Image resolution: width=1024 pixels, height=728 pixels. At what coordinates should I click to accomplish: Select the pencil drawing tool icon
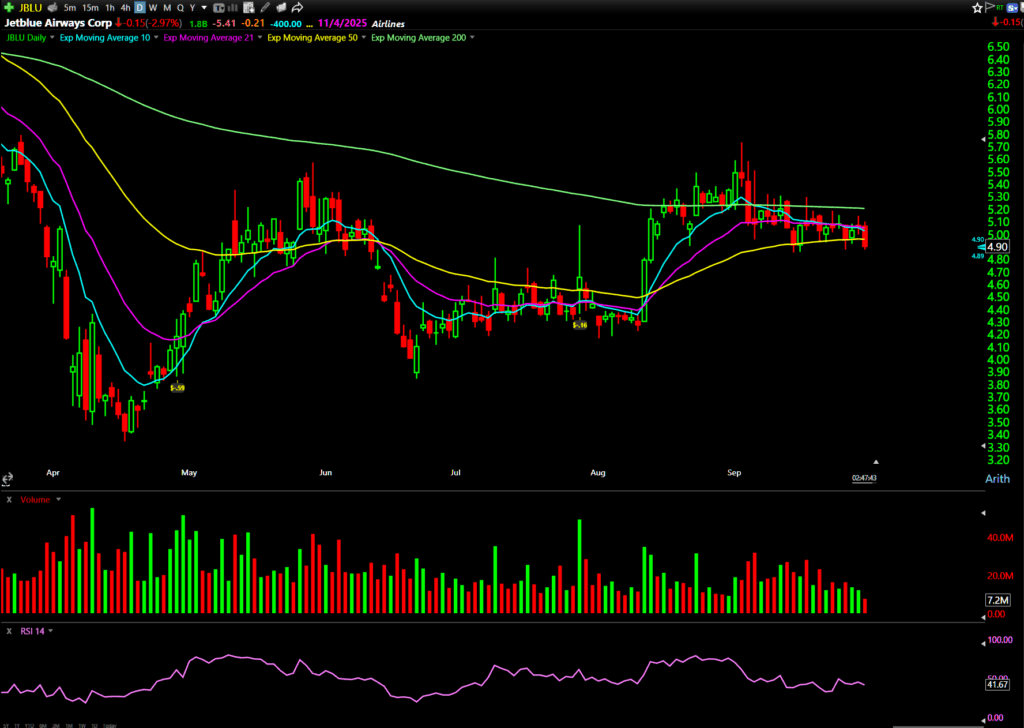(267, 7)
